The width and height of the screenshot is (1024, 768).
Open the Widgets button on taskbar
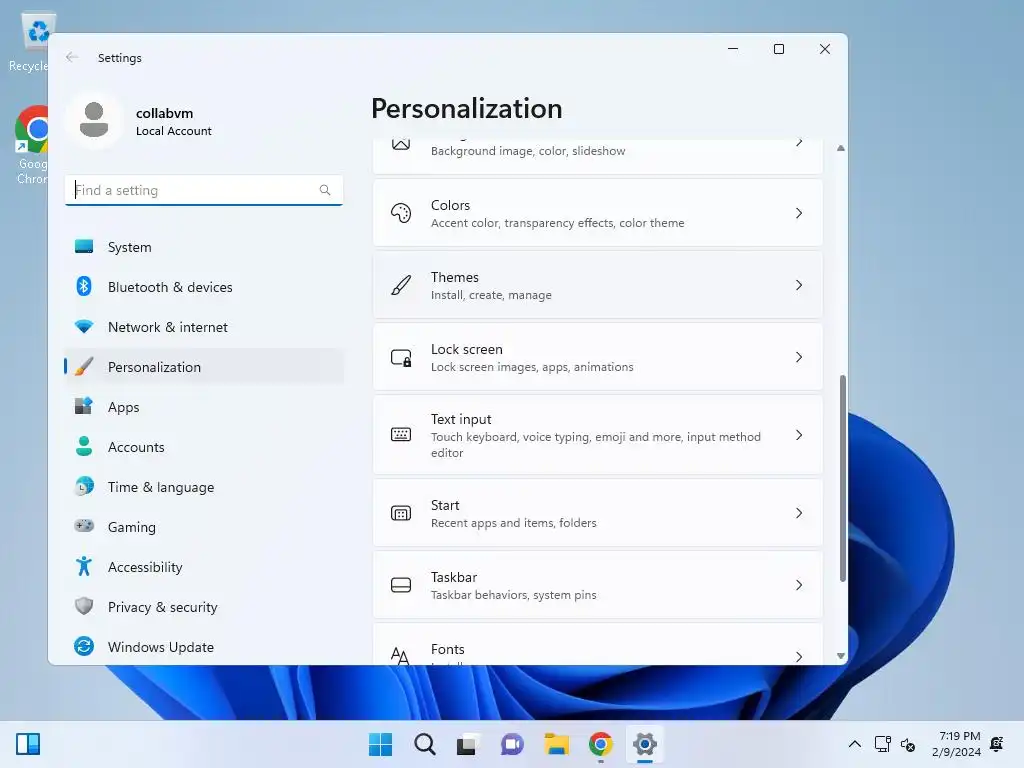28,744
